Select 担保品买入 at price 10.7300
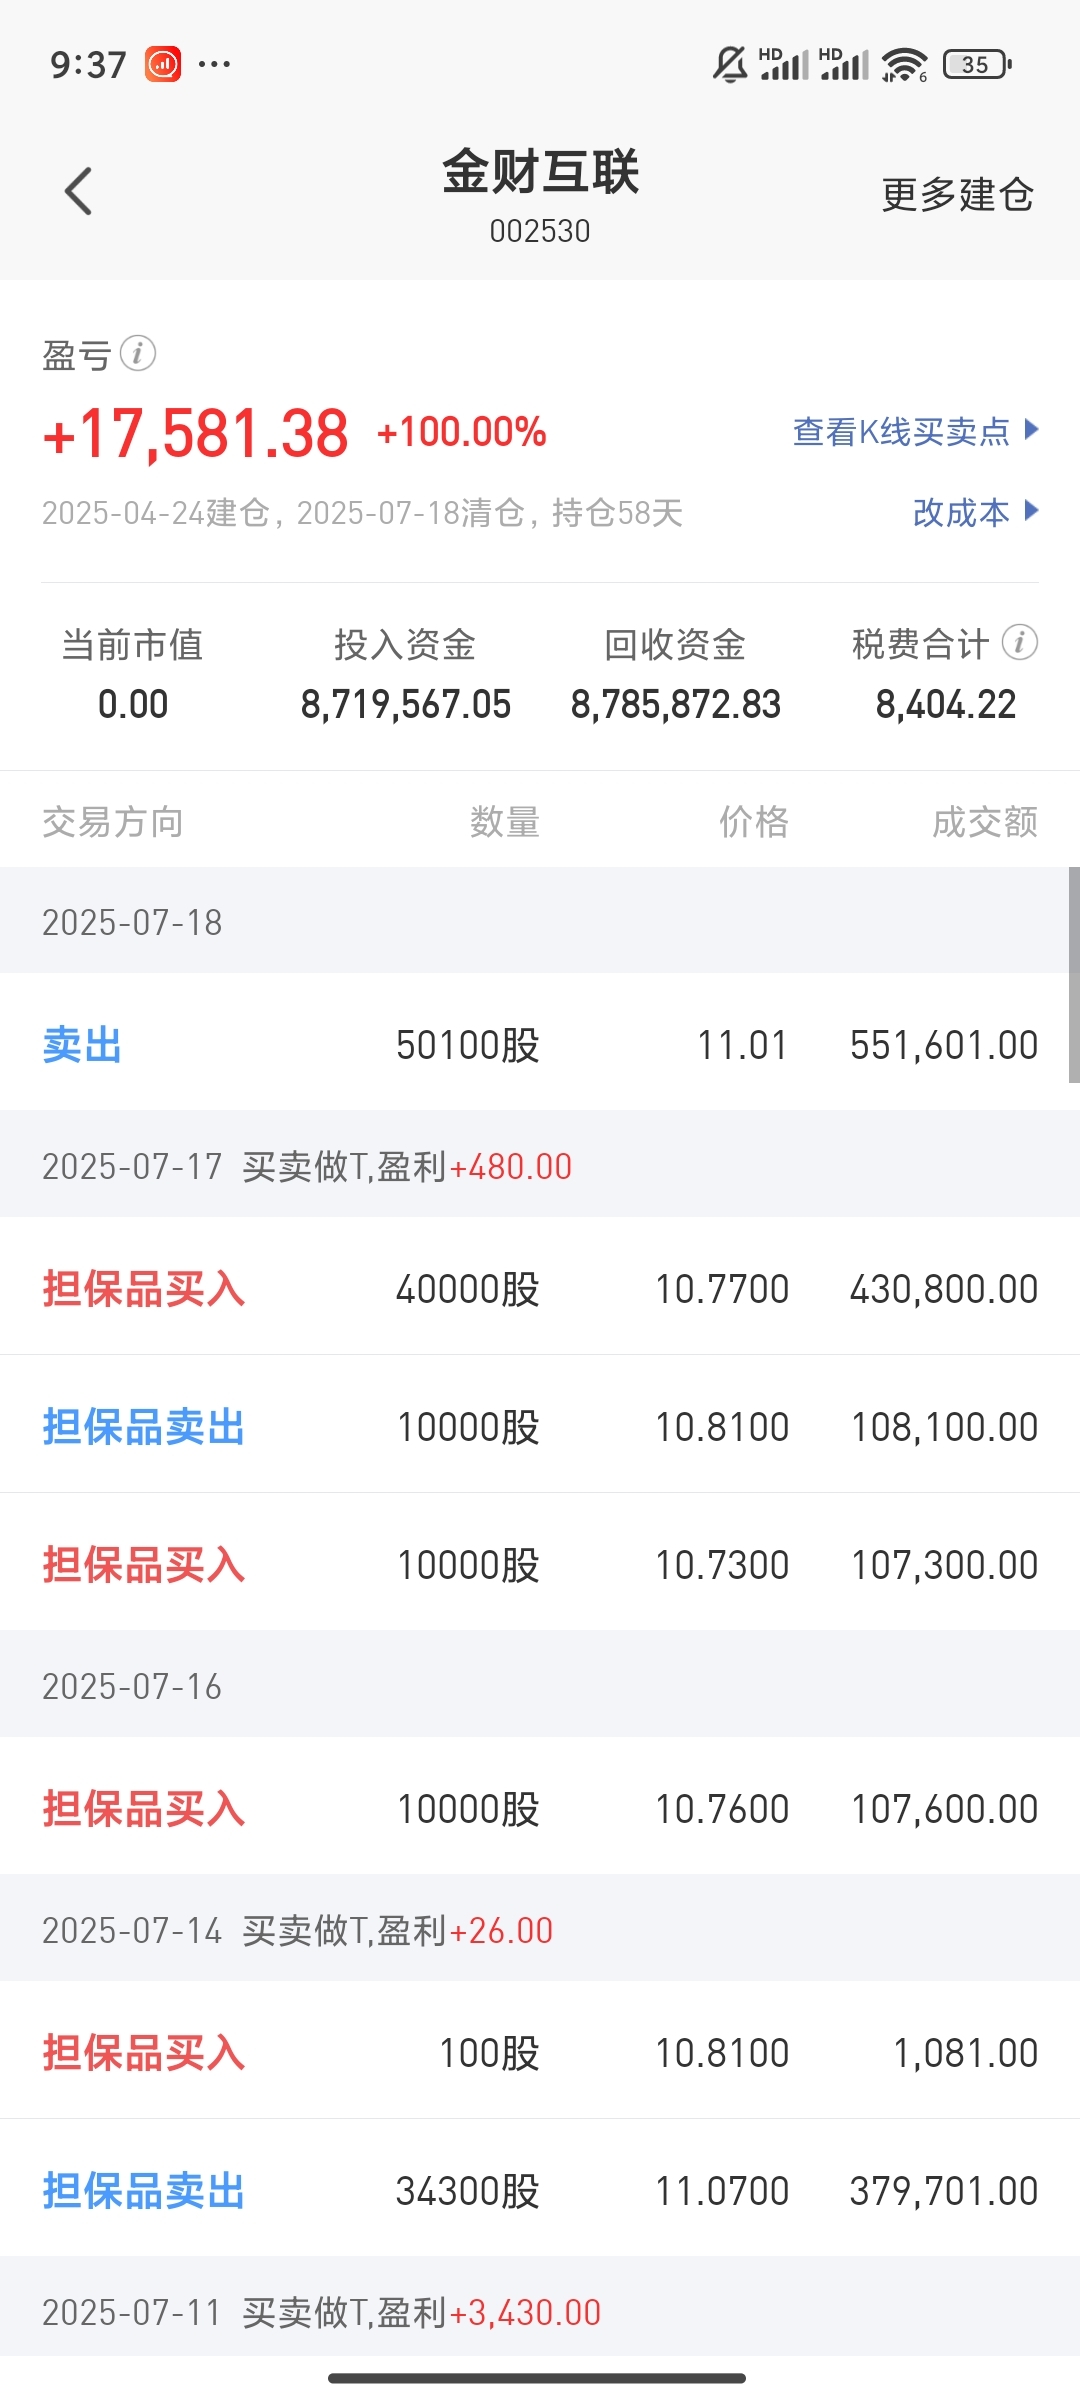 click(540, 1564)
